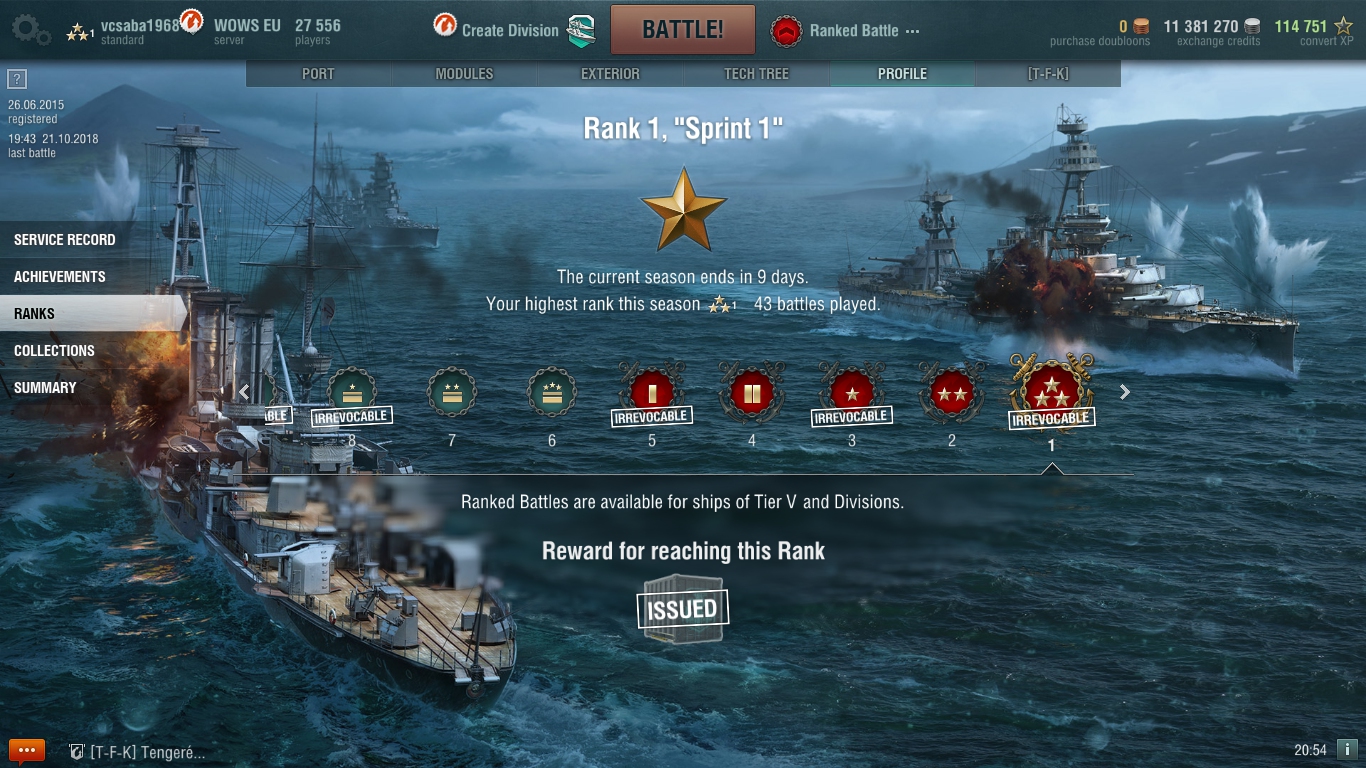
Task: Start the match with BATTLE! button
Action: coord(683,30)
